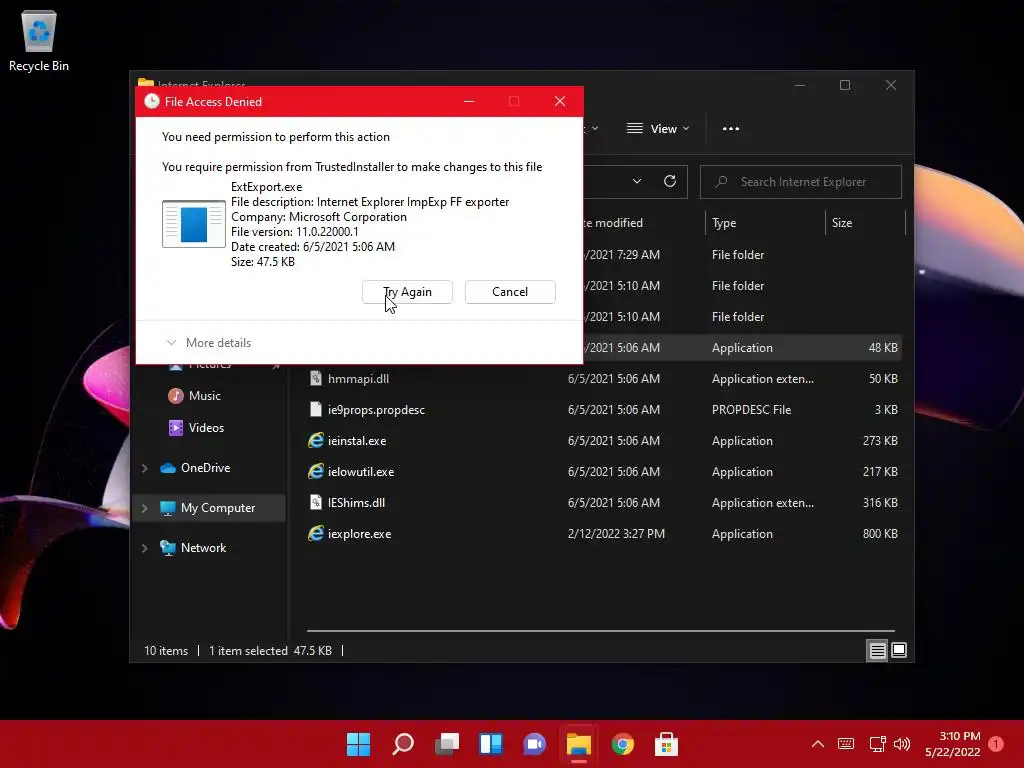Open the Chat app on taskbar
This screenshot has width=1024, height=768.
(534, 744)
